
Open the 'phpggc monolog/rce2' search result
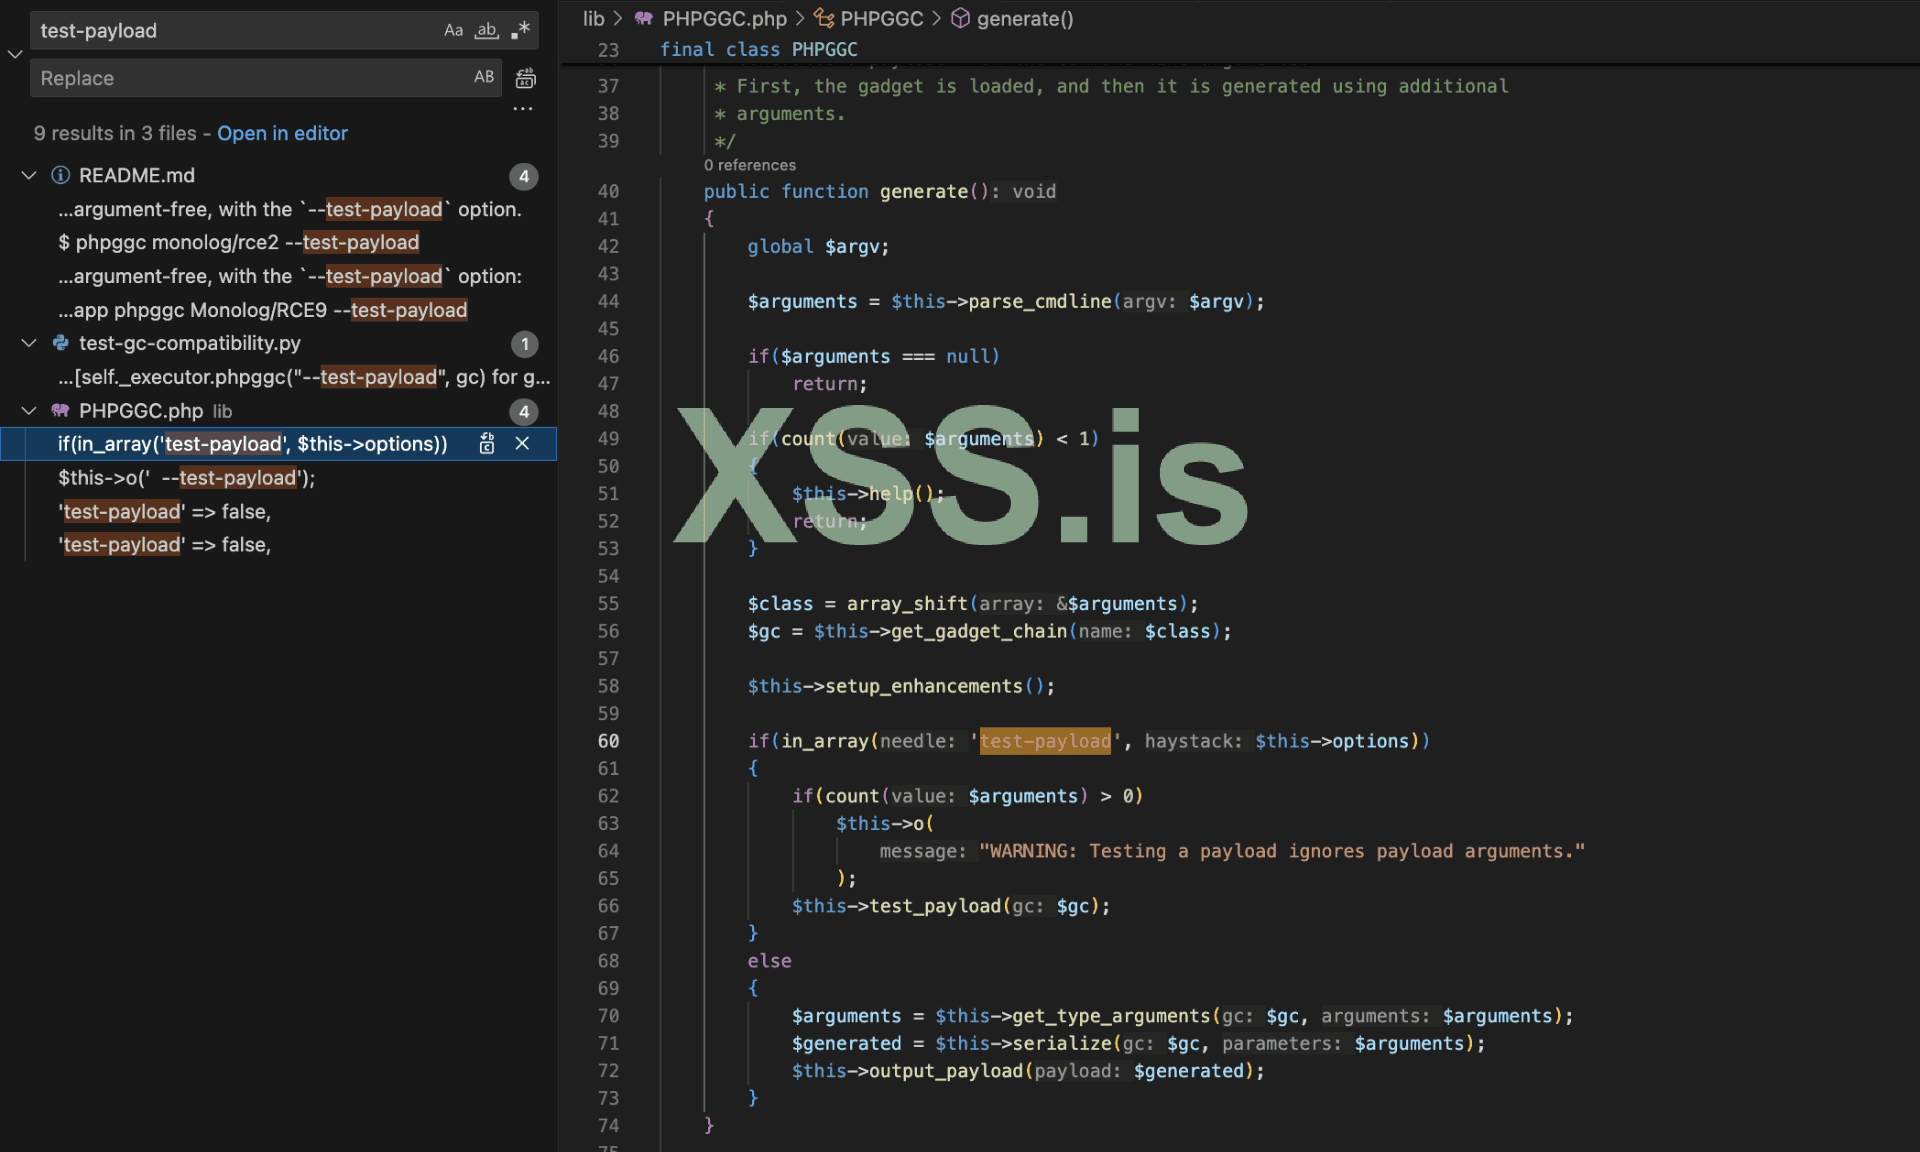[x=238, y=243]
